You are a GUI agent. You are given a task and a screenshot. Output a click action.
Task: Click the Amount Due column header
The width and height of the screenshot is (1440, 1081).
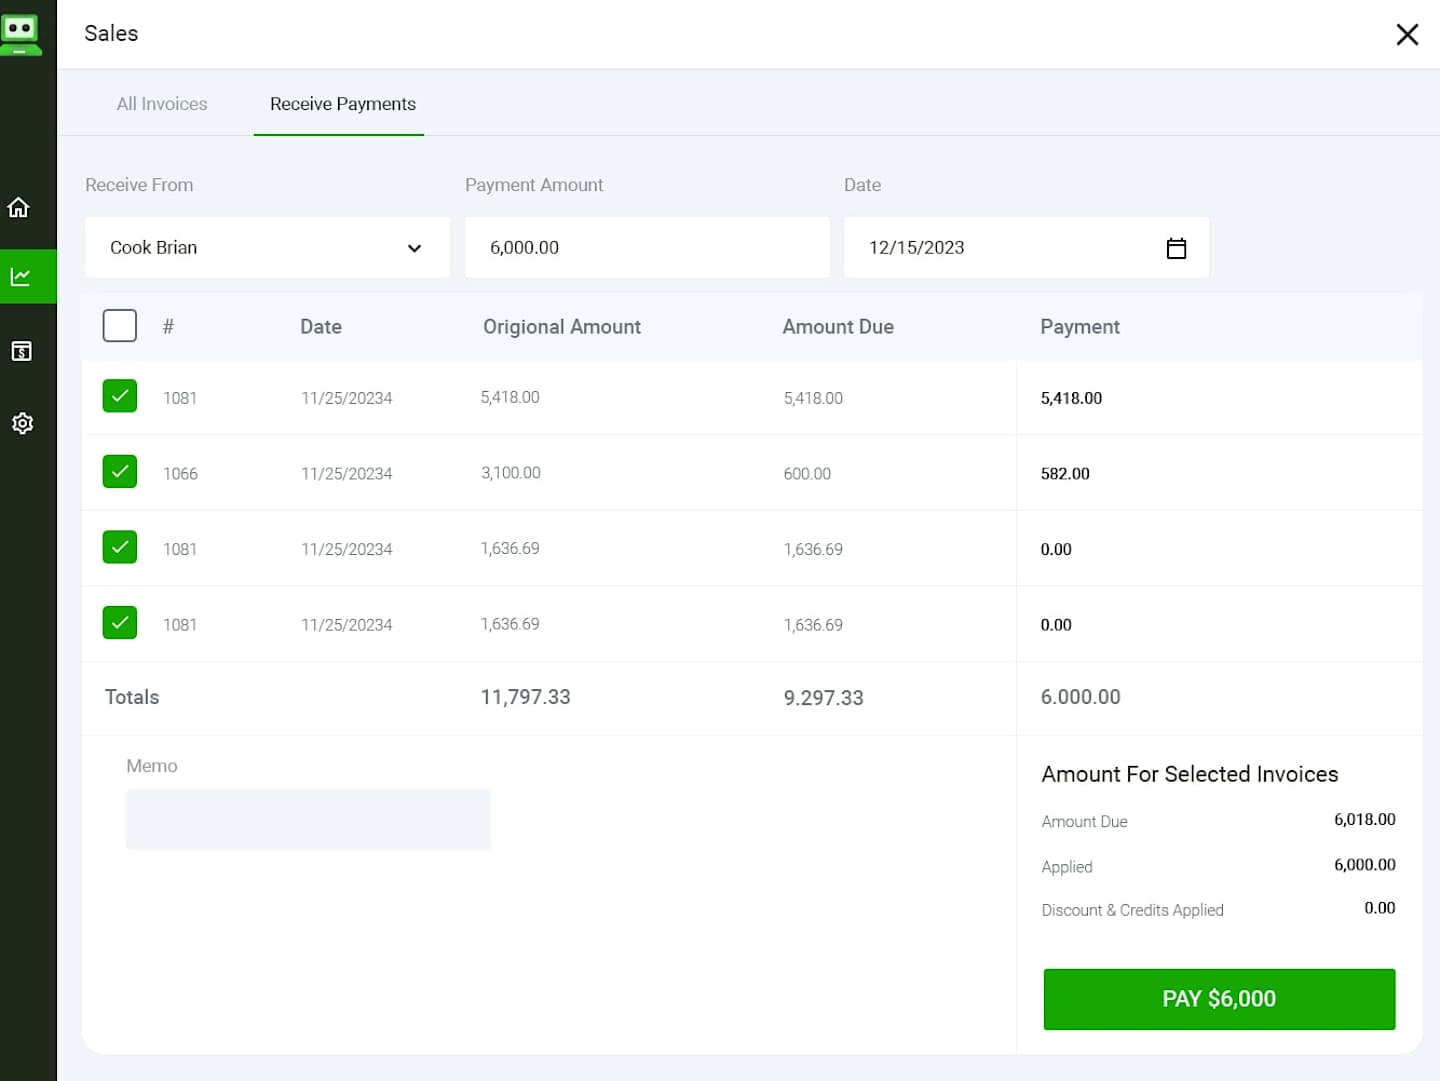[x=838, y=327]
